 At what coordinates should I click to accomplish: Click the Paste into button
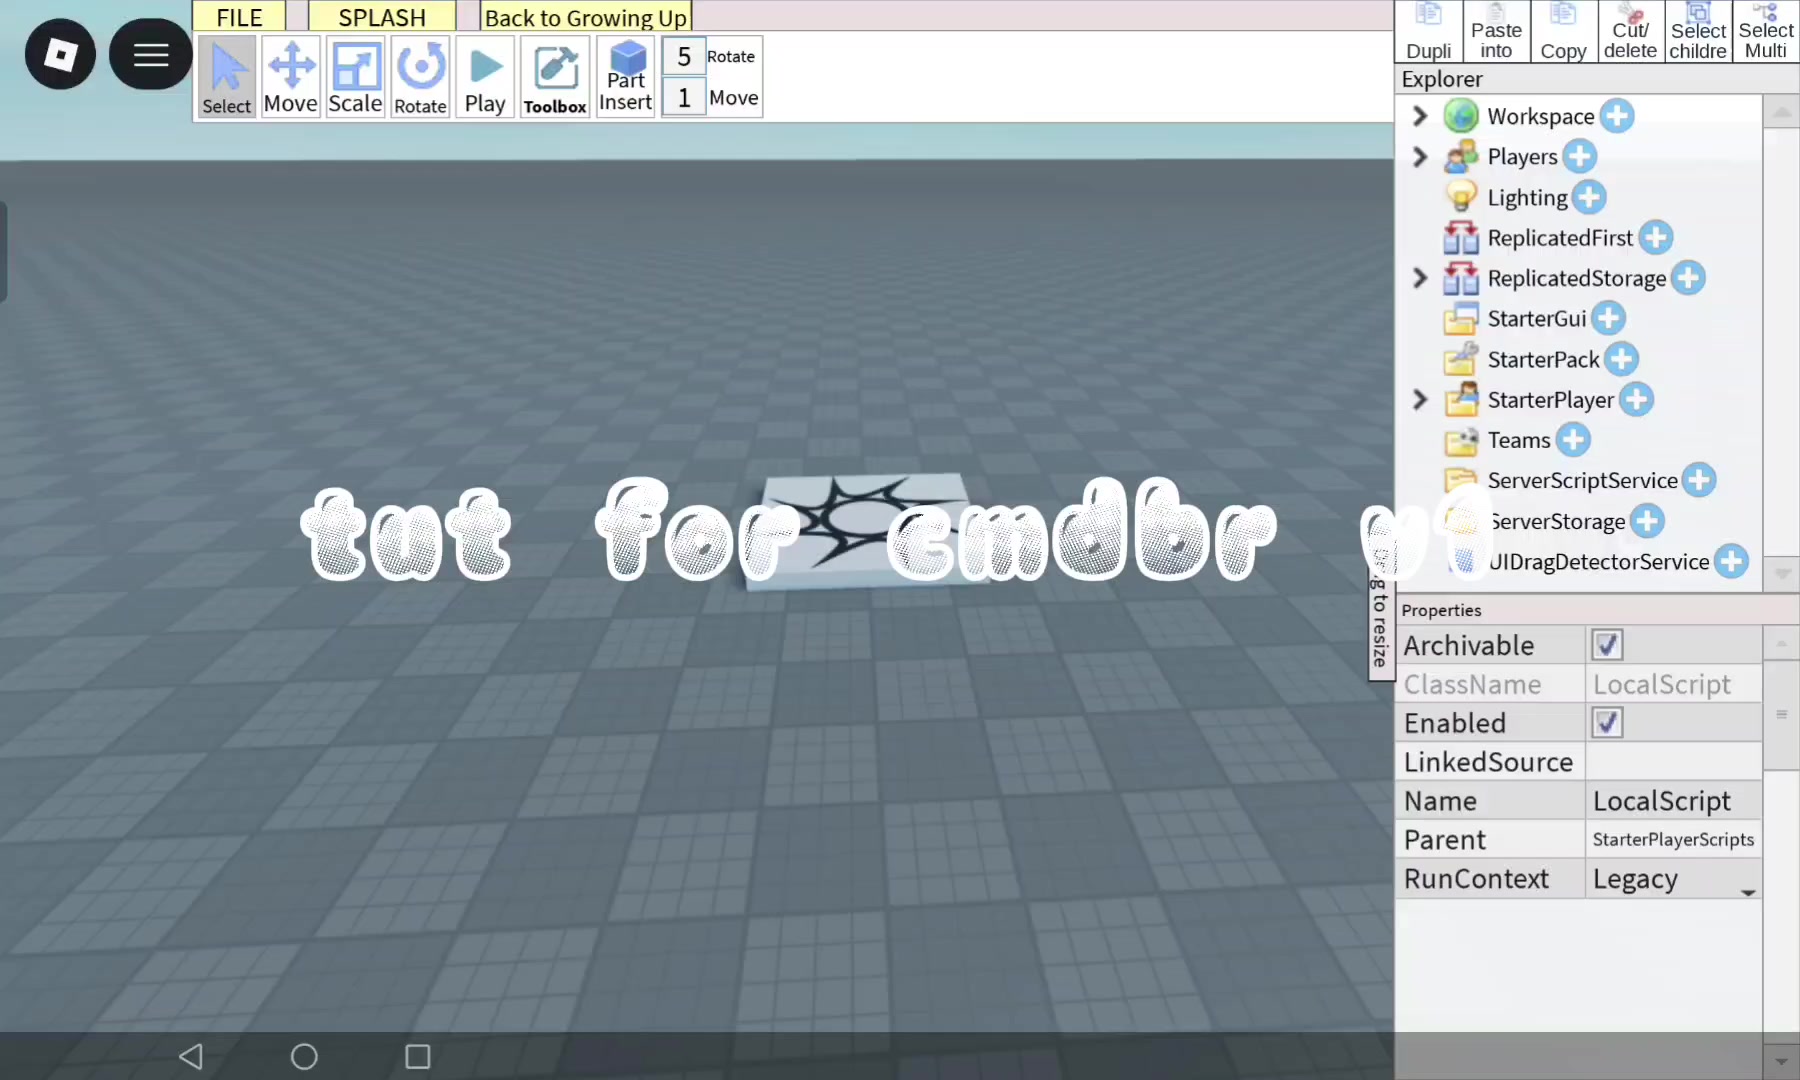pyautogui.click(x=1496, y=32)
